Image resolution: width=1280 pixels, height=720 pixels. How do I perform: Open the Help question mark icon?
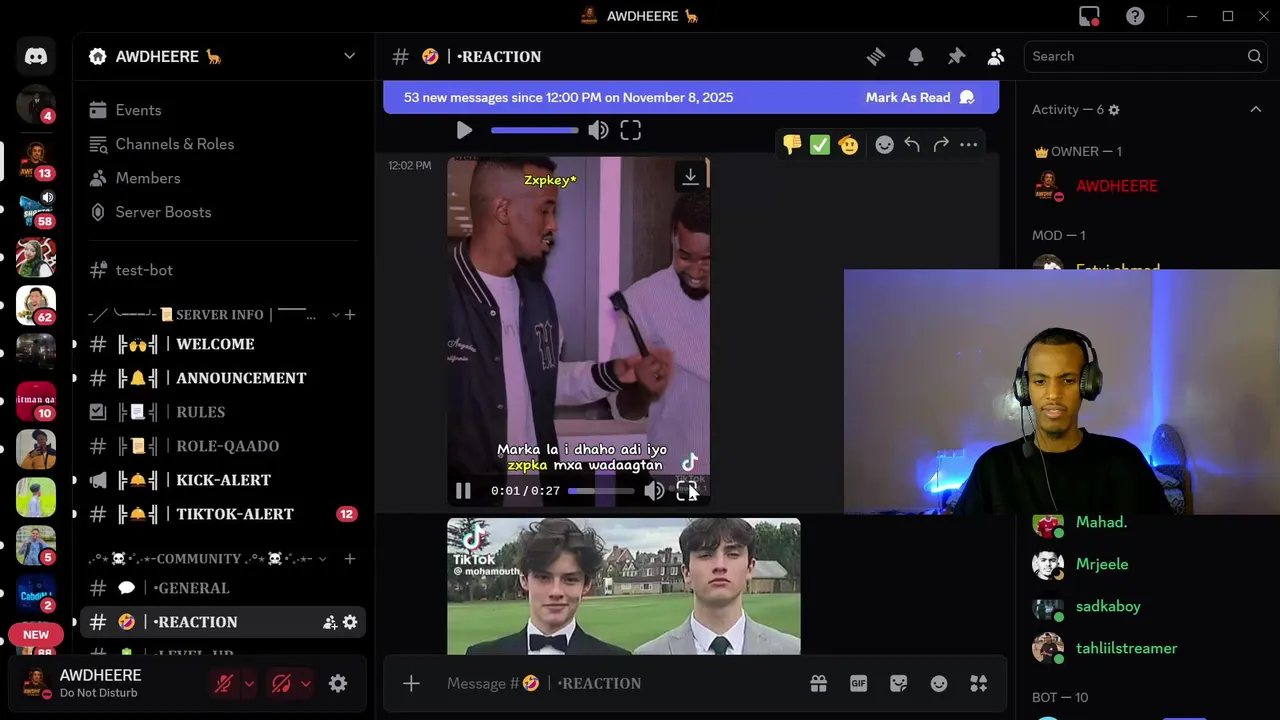(1135, 16)
